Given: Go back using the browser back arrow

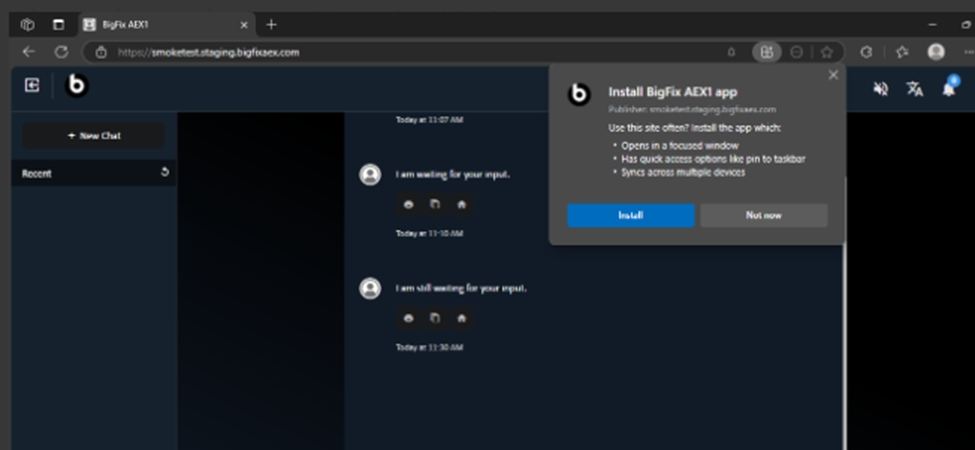Looking at the screenshot, I should 29,52.
